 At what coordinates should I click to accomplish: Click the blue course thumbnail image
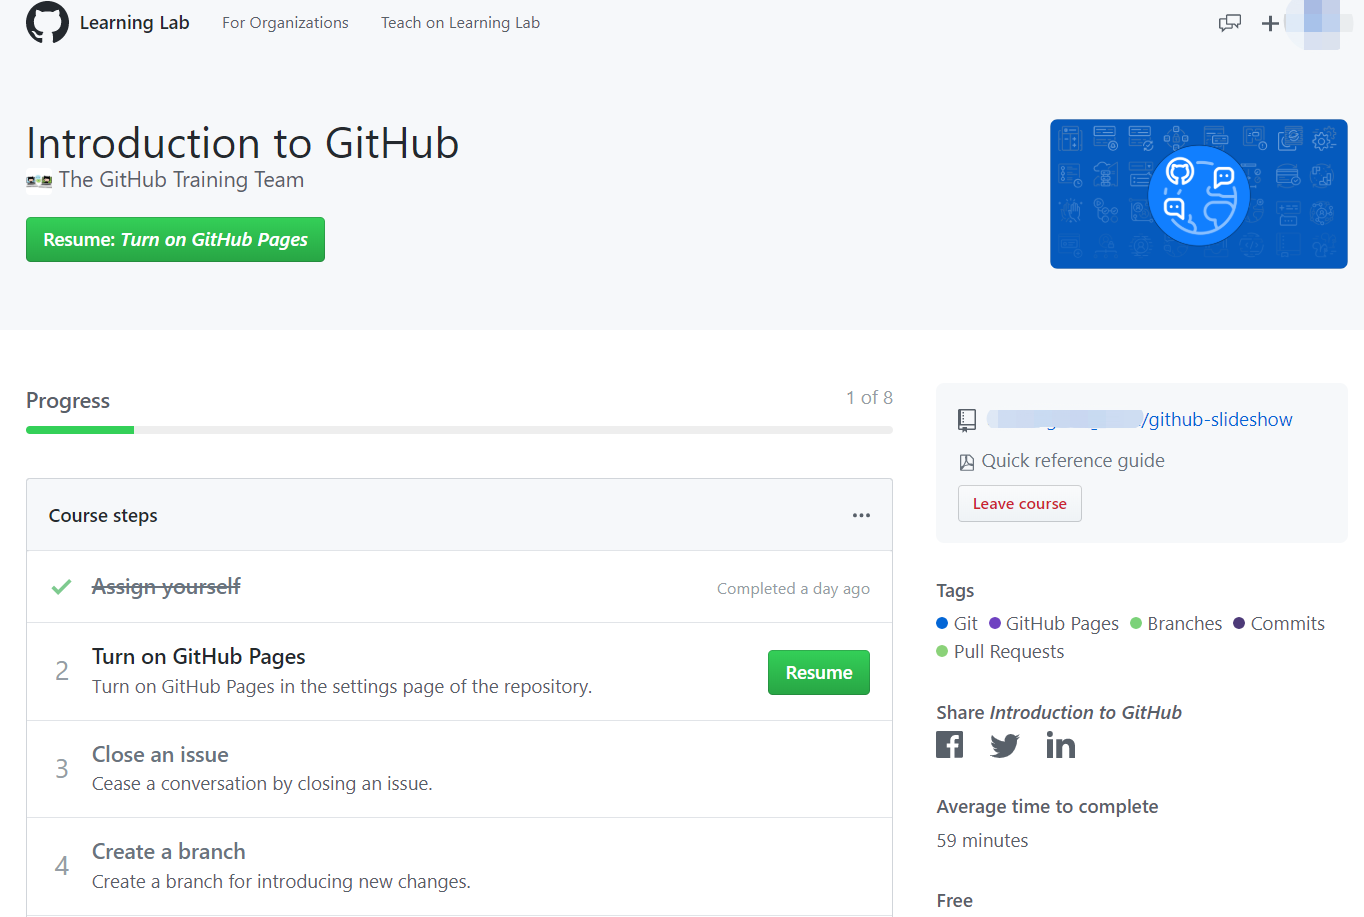[1198, 194]
